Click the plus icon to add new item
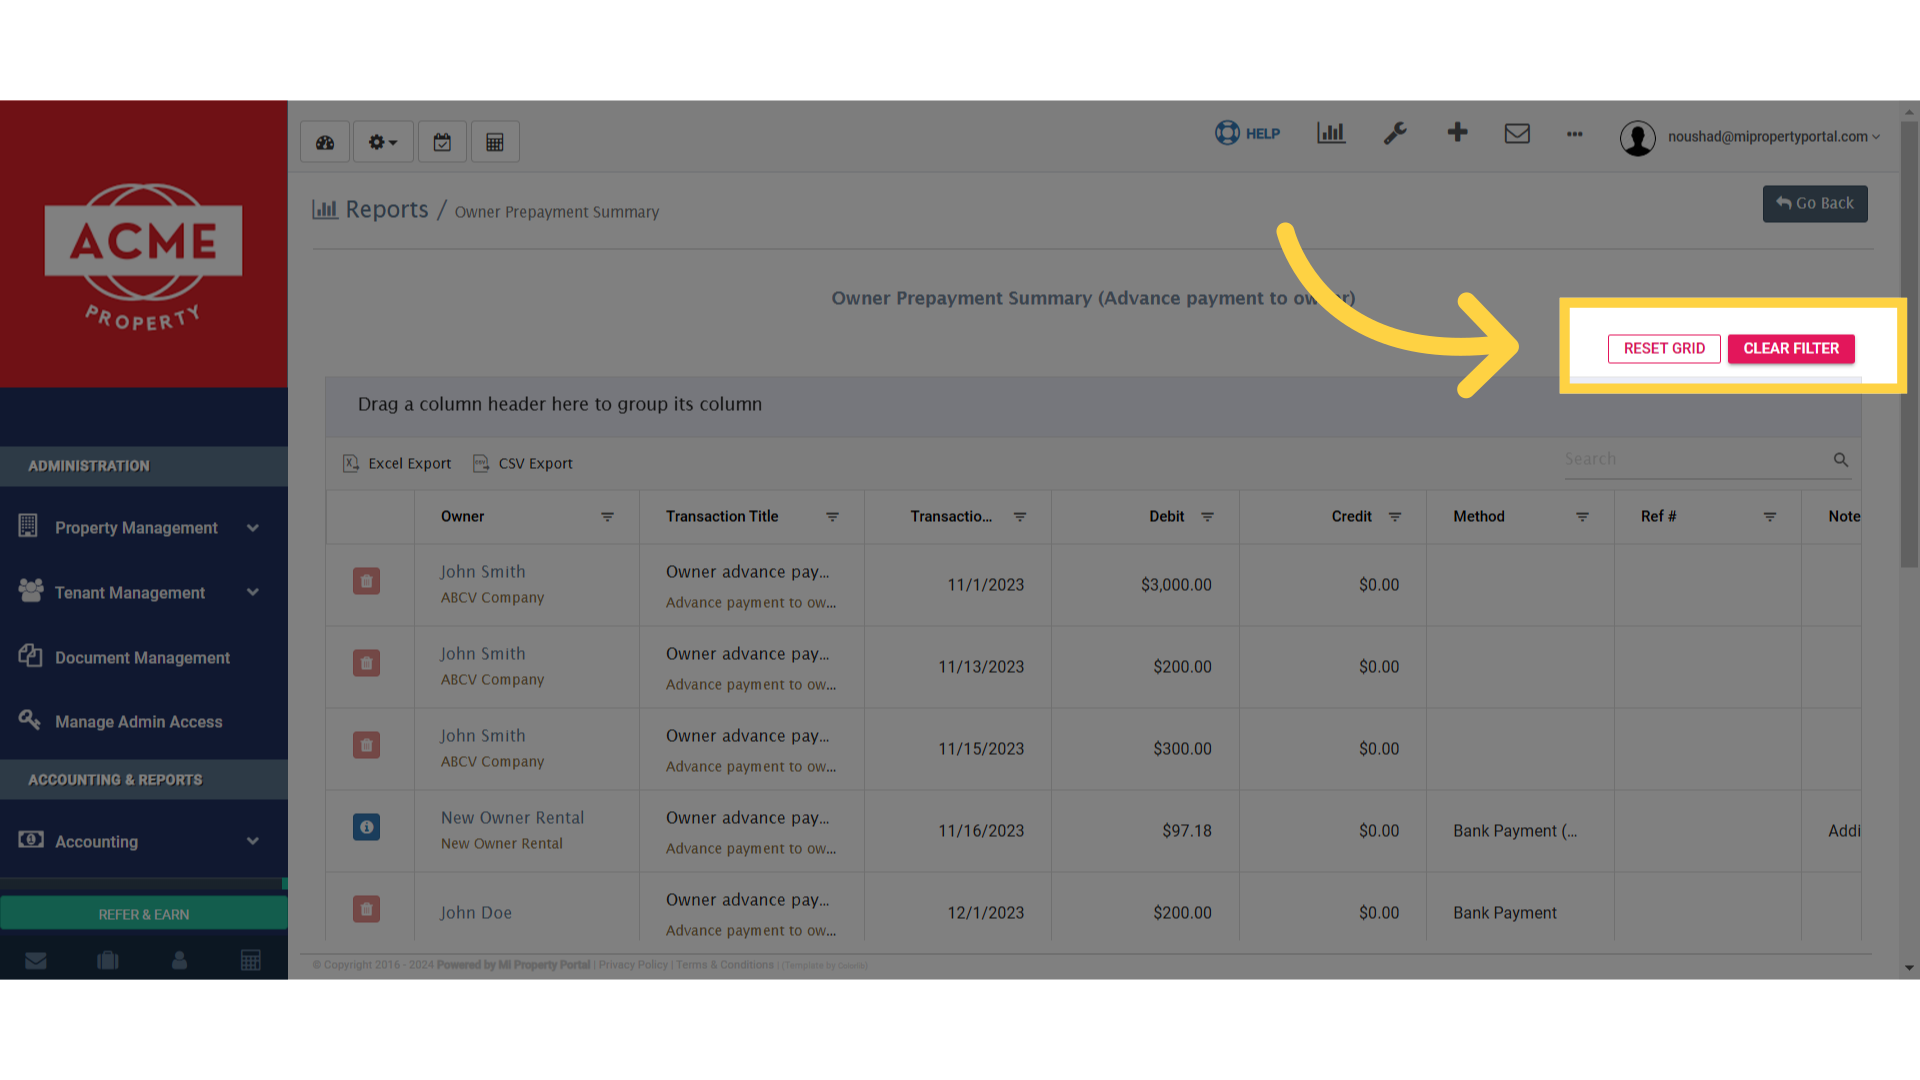 coord(1457,133)
